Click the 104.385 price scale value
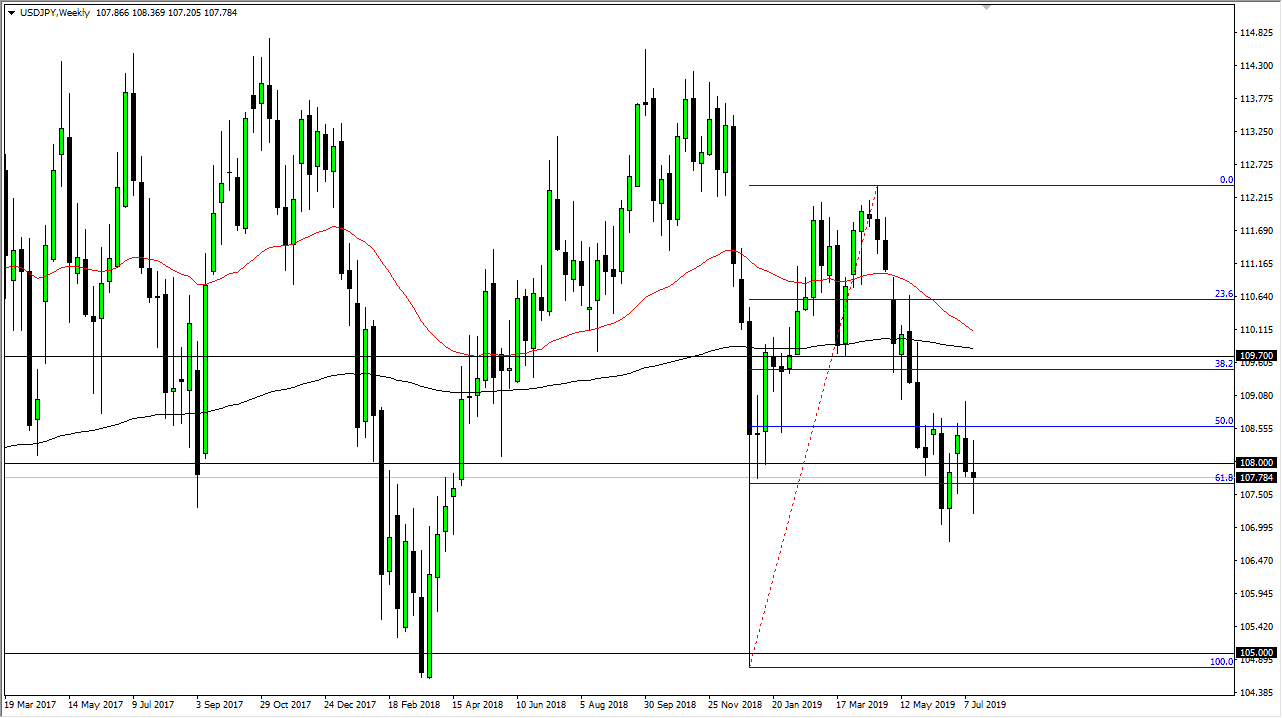Image resolution: width=1282 pixels, height=718 pixels. (x=1258, y=693)
